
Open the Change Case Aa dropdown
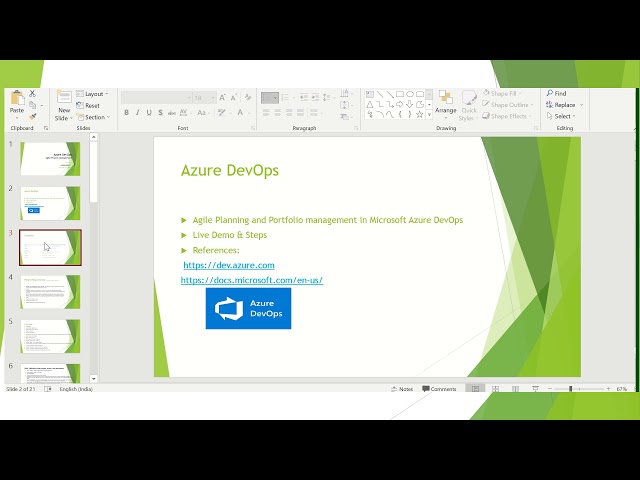tap(202, 113)
